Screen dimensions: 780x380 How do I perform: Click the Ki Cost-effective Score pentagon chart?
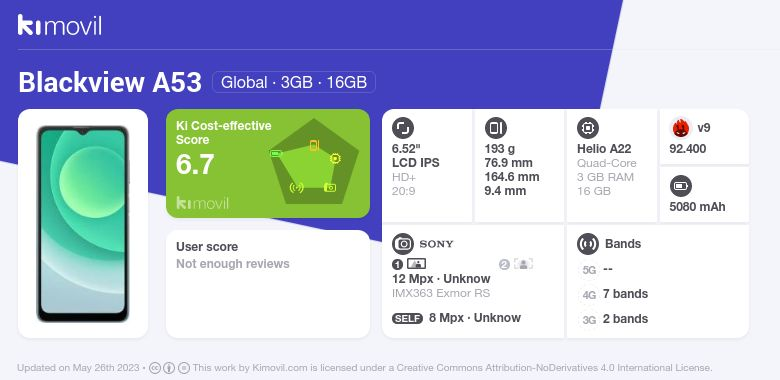coord(314,162)
